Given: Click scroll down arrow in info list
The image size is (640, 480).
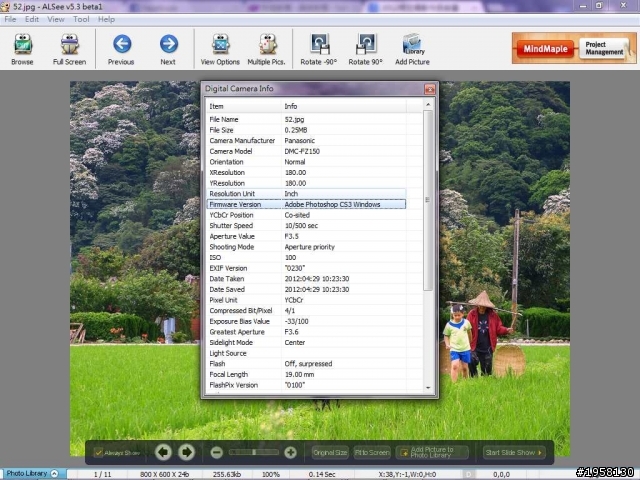Looking at the screenshot, I should (x=428, y=387).
